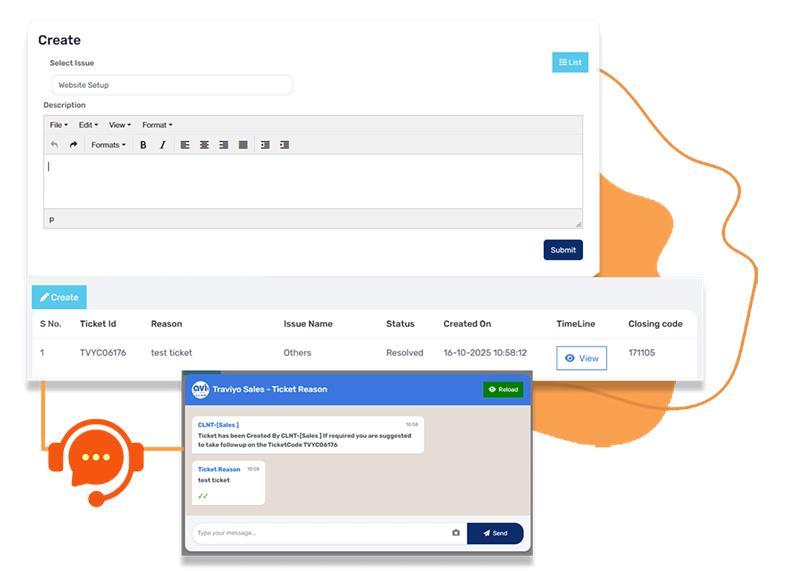Open the Format menu in editor
The image size is (800, 571).
click(157, 125)
